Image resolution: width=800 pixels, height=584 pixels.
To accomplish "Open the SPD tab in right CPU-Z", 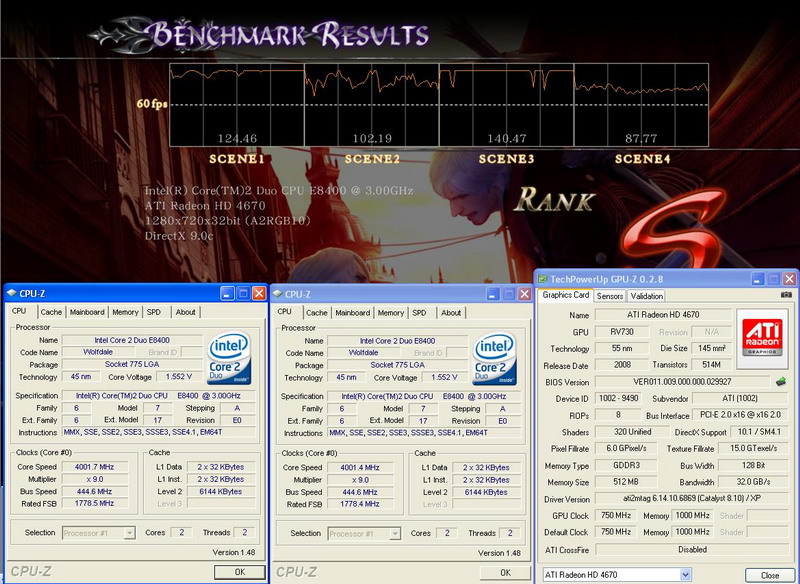I will pyautogui.click(x=419, y=313).
